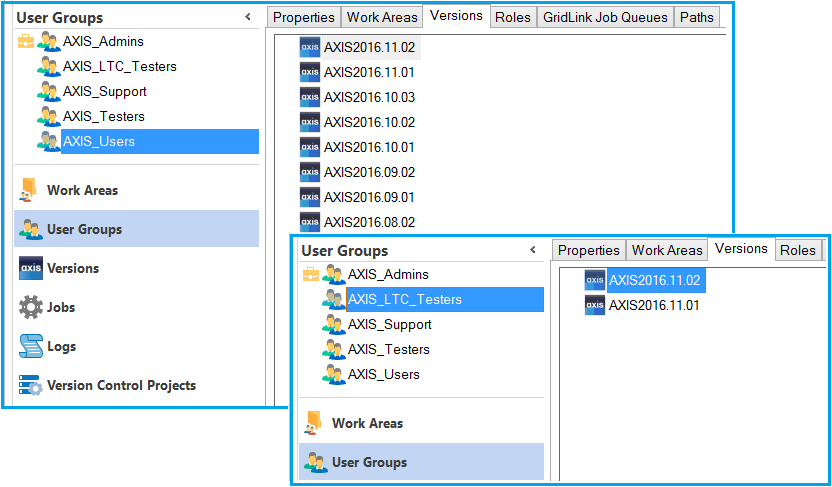The image size is (832, 487).
Task: Open the Properties tab in back window
Action: click(304, 18)
